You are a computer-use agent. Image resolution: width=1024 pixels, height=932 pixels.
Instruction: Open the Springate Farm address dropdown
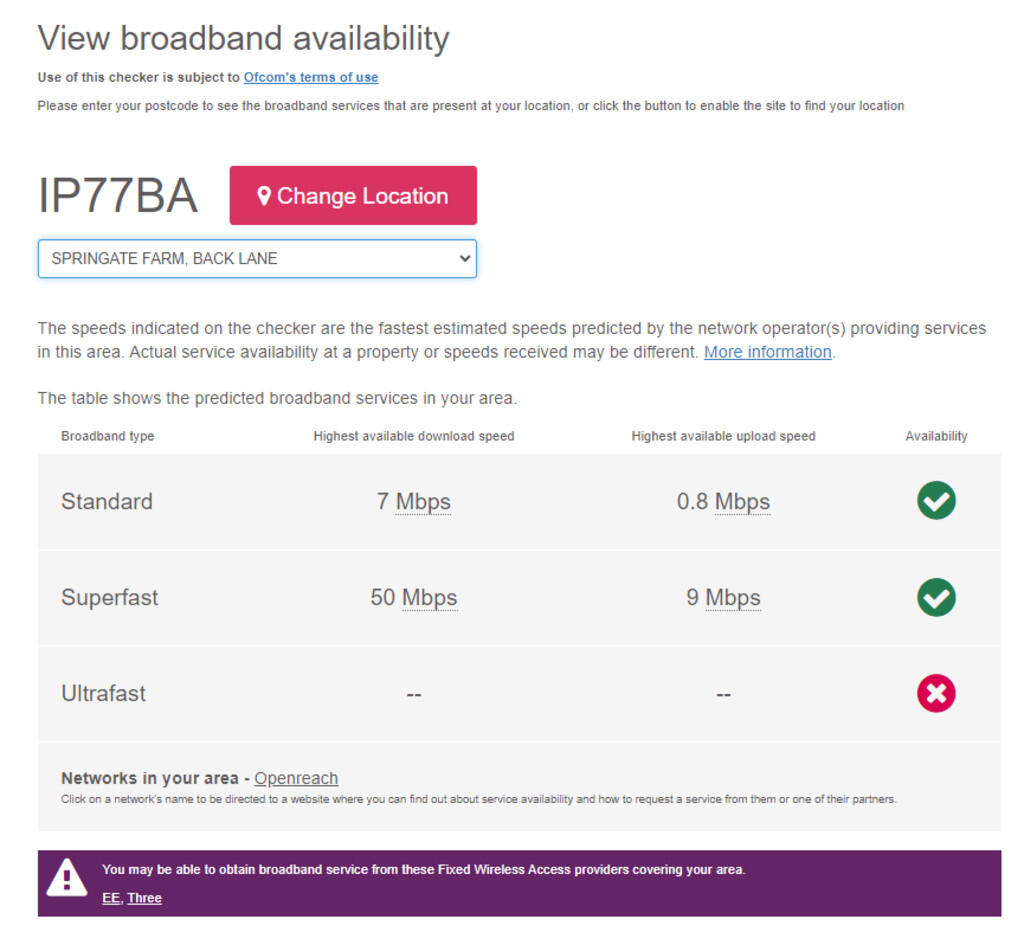click(x=257, y=258)
